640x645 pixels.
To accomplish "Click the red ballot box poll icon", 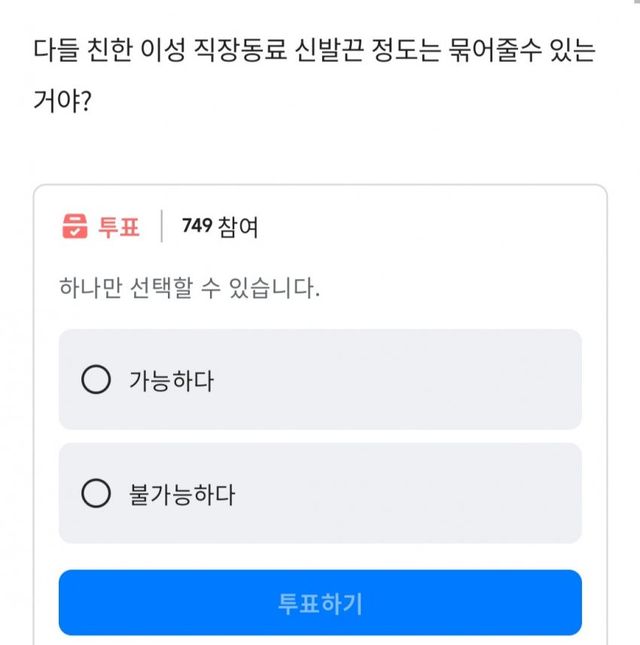I will point(75,227).
